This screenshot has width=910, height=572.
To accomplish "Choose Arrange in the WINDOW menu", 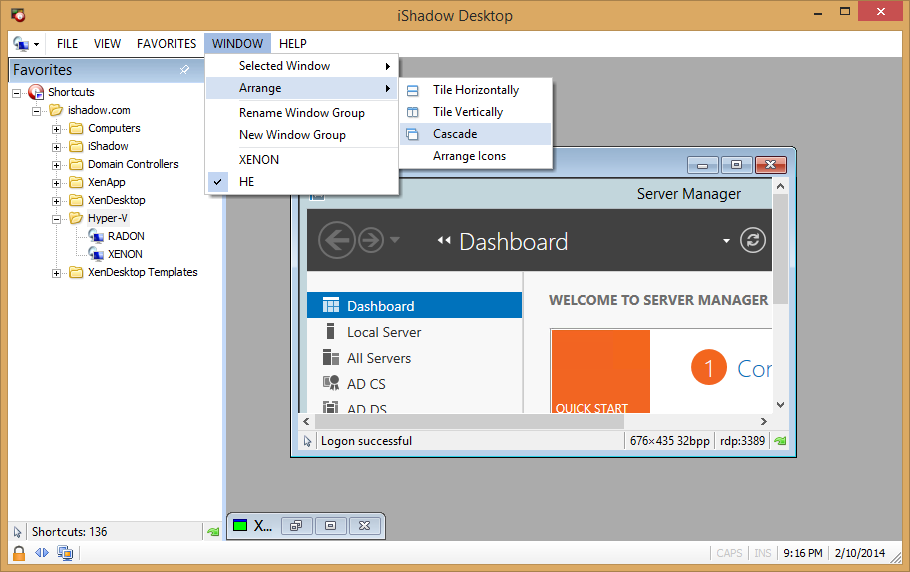I will [301, 88].
